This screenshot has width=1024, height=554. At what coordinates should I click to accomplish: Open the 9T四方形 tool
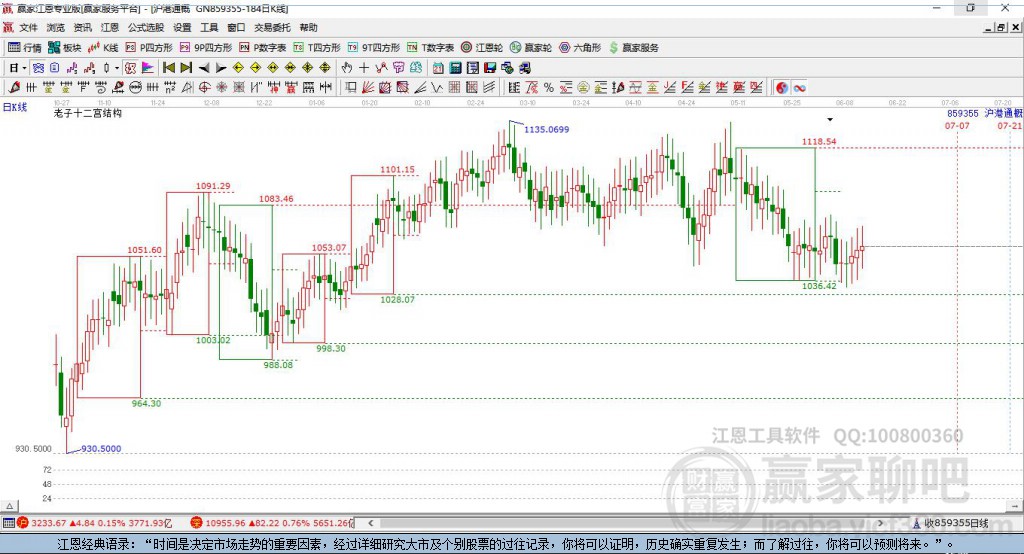point(374,48)
